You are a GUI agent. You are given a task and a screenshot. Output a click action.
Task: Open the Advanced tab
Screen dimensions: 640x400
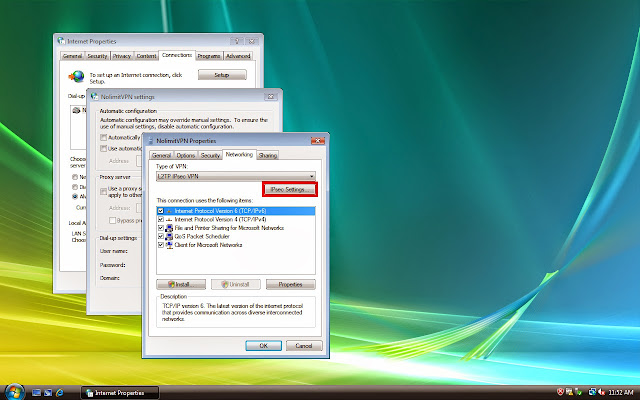tap(238, 56)
